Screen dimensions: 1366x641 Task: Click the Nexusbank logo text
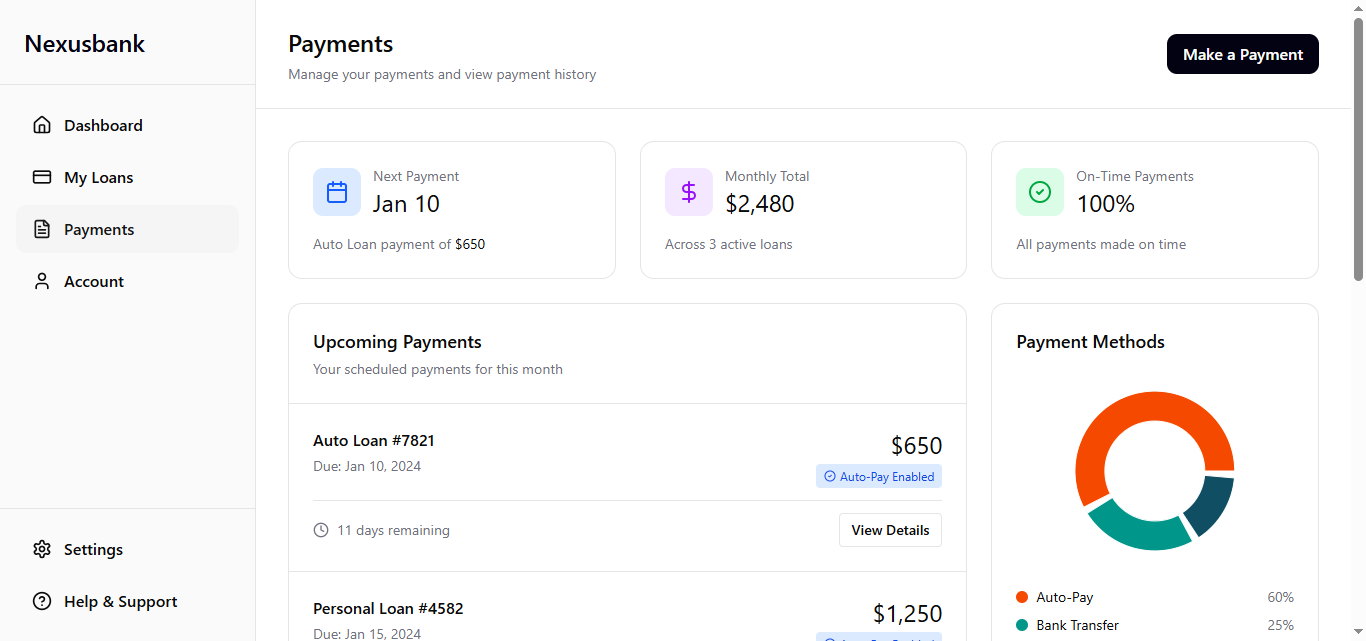click(85, 44)
